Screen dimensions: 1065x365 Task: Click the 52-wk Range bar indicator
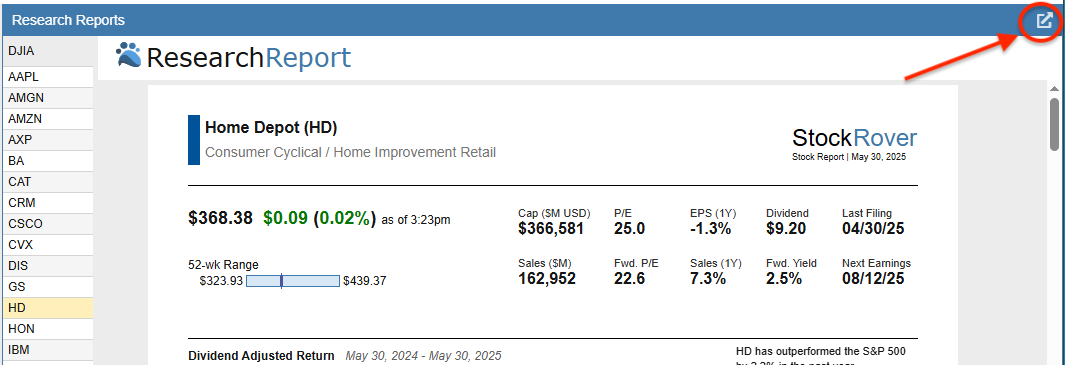coord(293,281)
